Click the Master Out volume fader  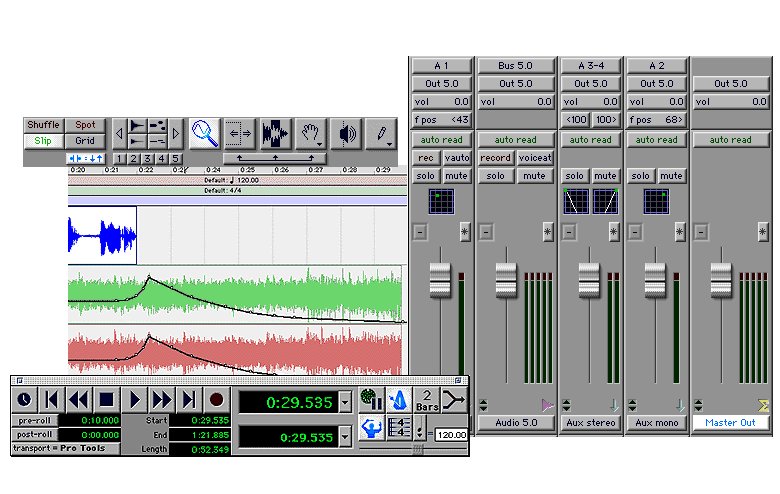721,280
